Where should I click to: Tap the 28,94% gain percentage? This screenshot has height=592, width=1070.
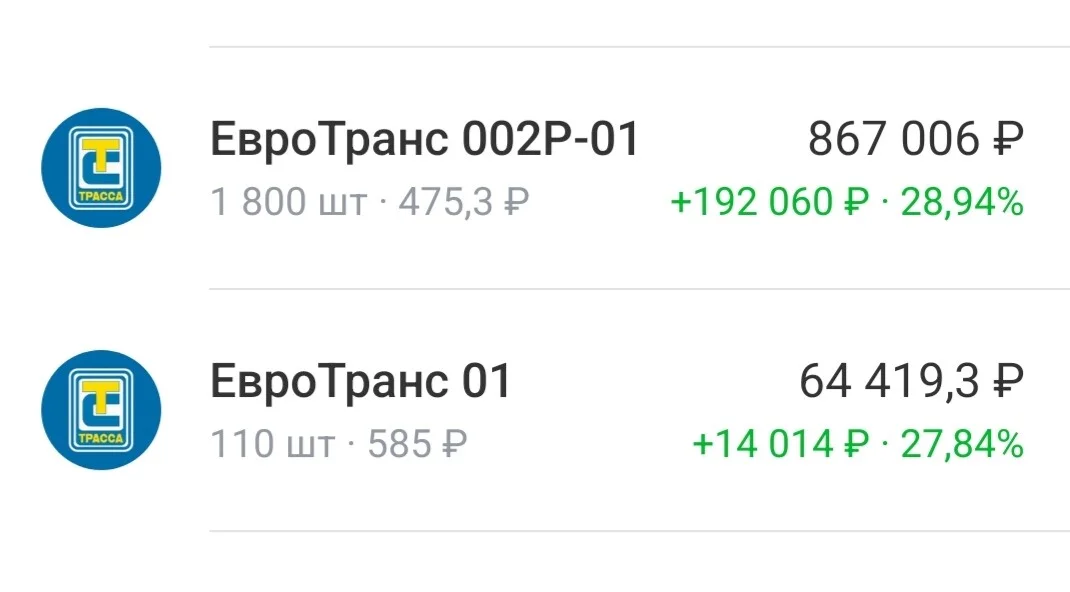click(x=962, y=203)
